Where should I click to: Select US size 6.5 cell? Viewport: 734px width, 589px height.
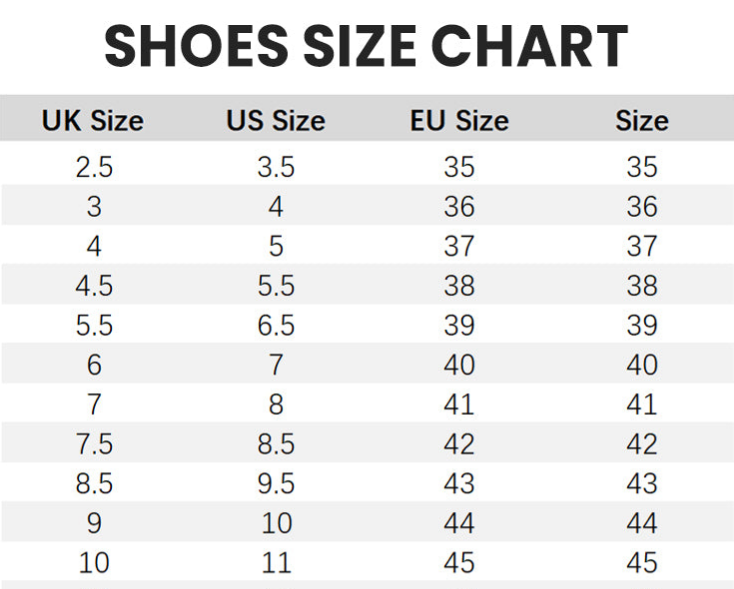tap(276, 325)
